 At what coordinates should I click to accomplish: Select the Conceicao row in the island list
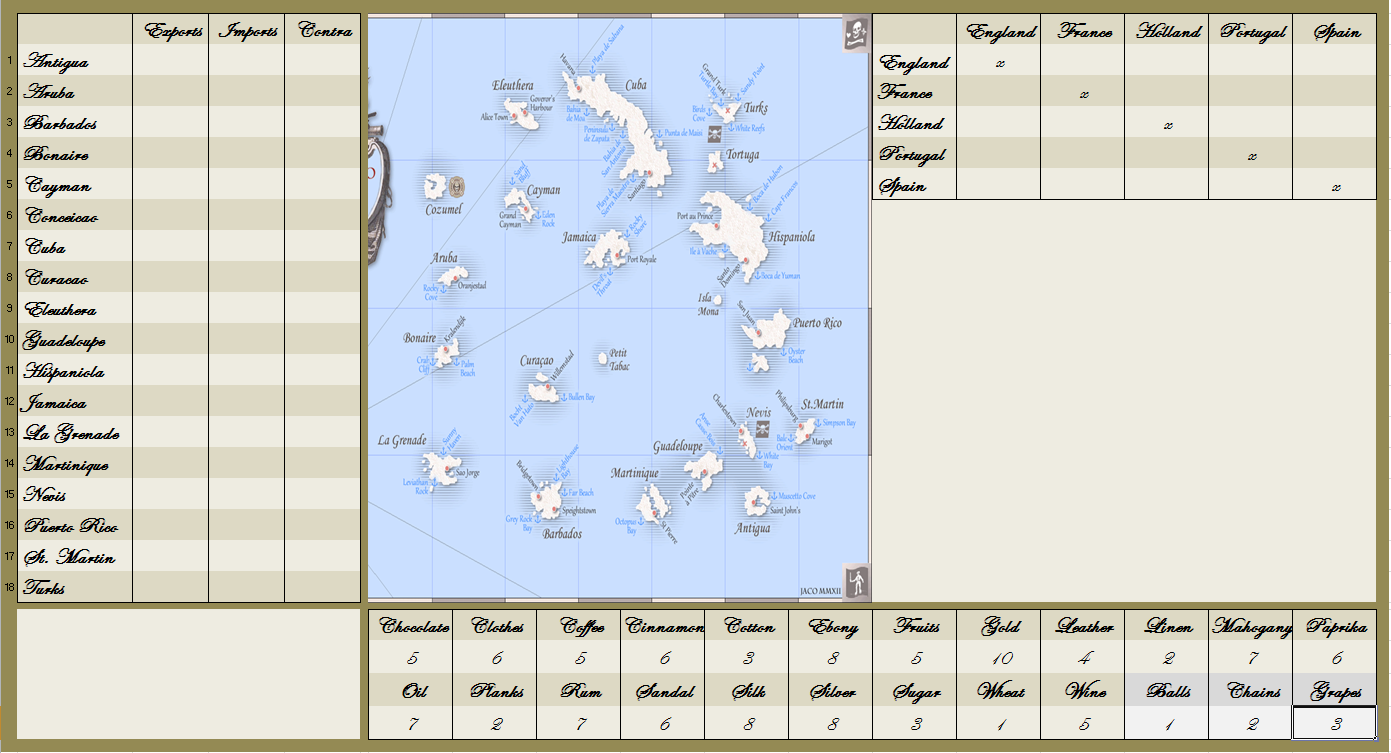189,216
